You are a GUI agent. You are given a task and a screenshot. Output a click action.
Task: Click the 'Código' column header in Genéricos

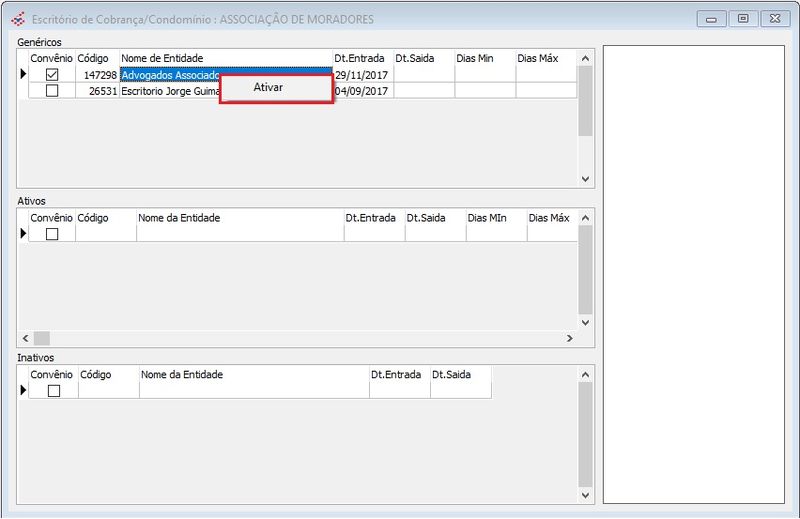tap(97, 58)
